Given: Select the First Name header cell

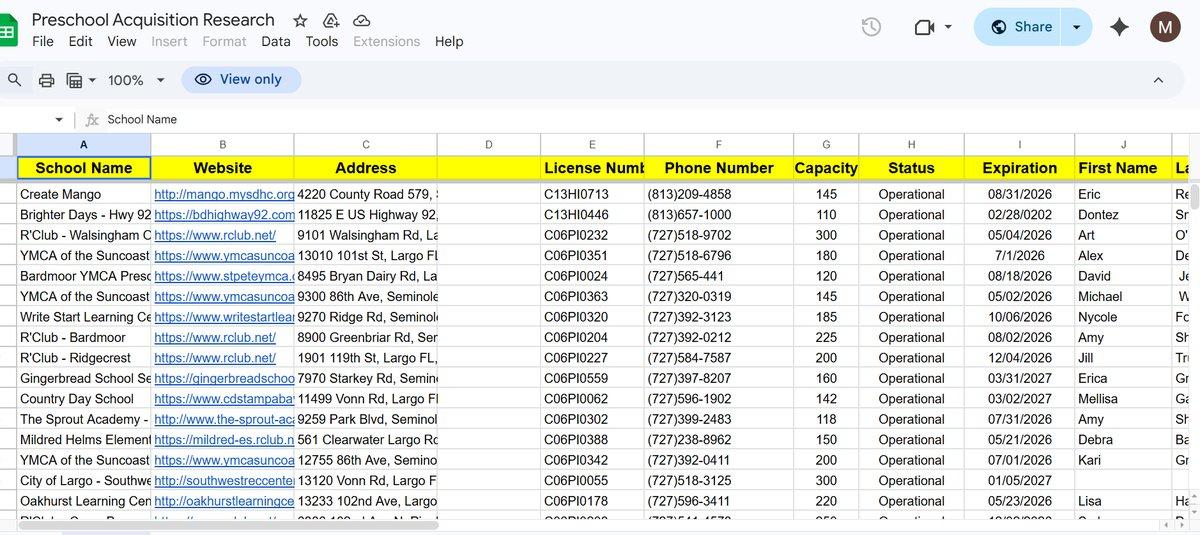Looking at the screenshot, I should (1123, 168).
